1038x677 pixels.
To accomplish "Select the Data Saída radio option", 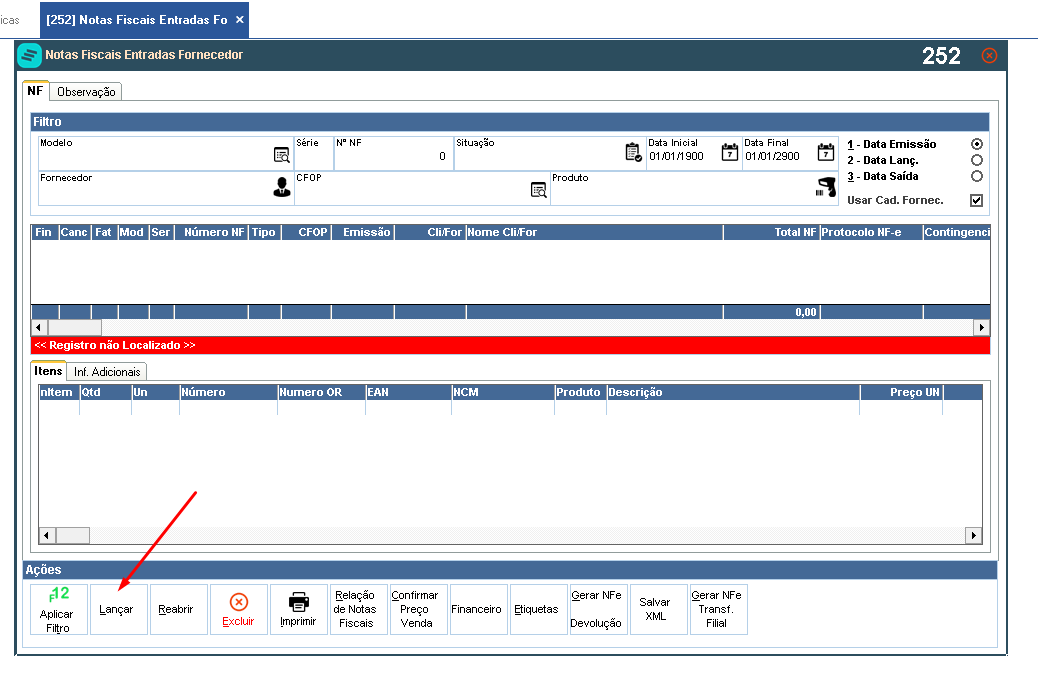I will click(x=976, y=176).
